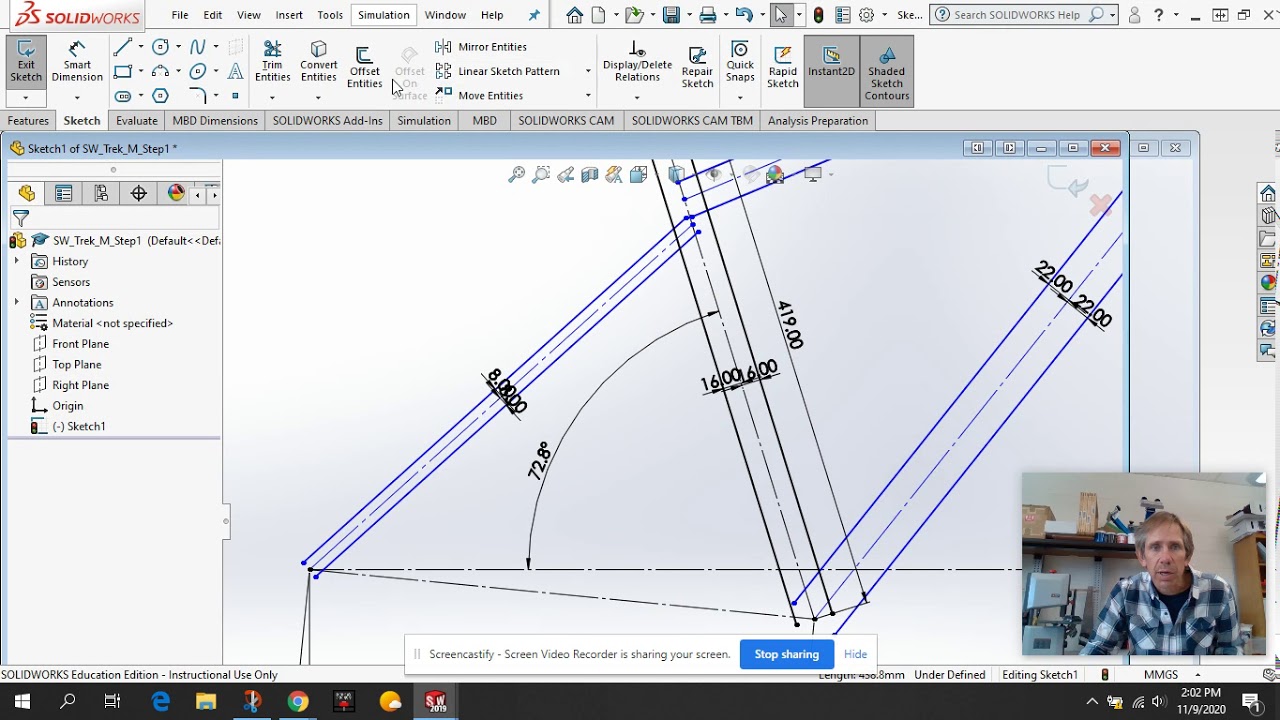
Task: Select the Straight Slot tool
Action: point(122,96)
